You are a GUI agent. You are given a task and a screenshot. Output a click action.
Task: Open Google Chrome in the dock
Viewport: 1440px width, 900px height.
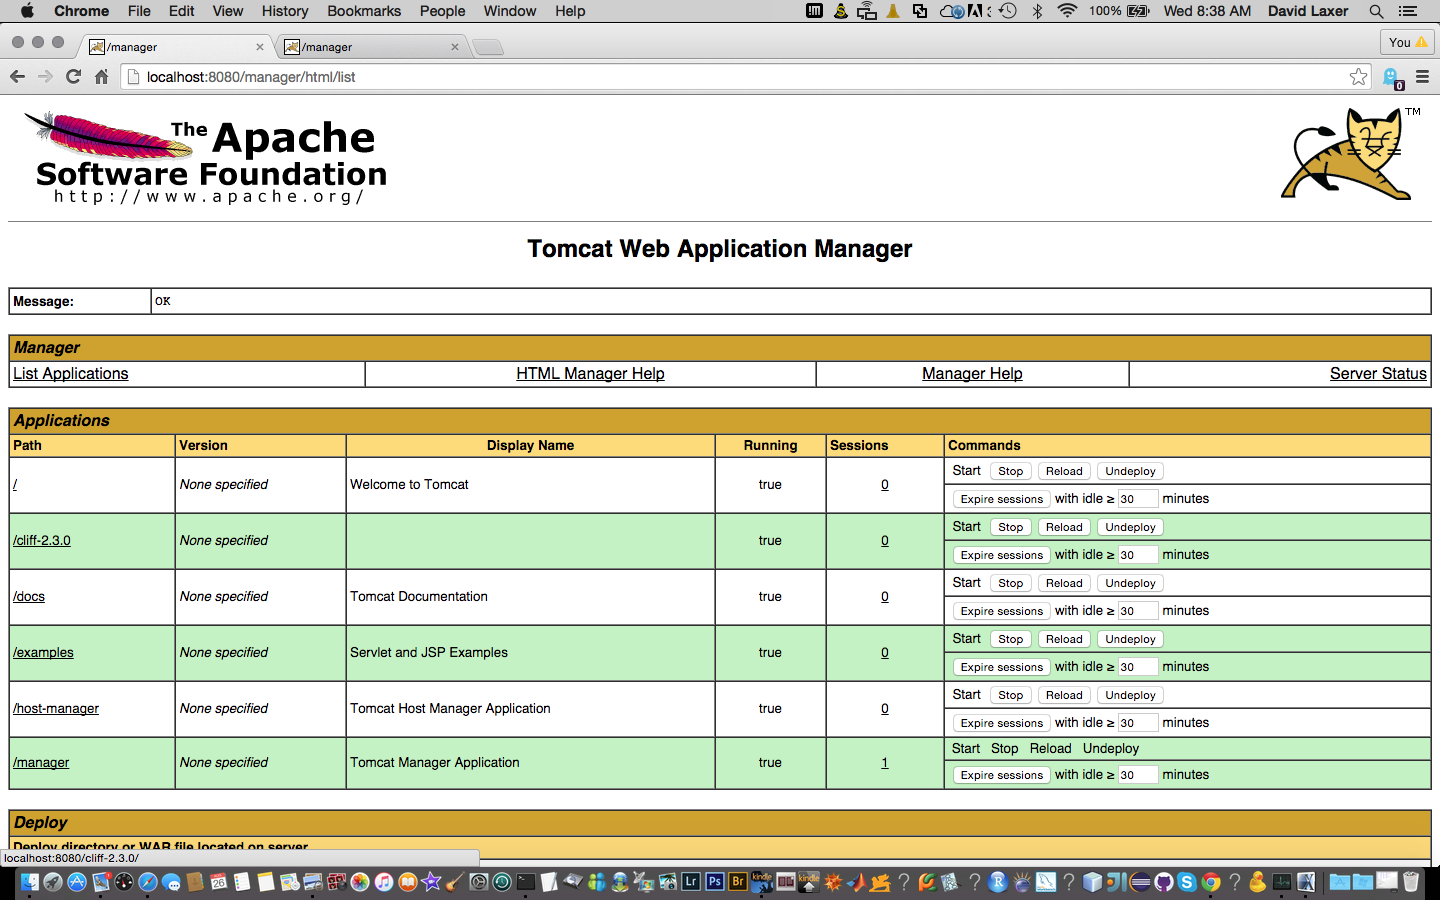click(x=1211, y=882)
